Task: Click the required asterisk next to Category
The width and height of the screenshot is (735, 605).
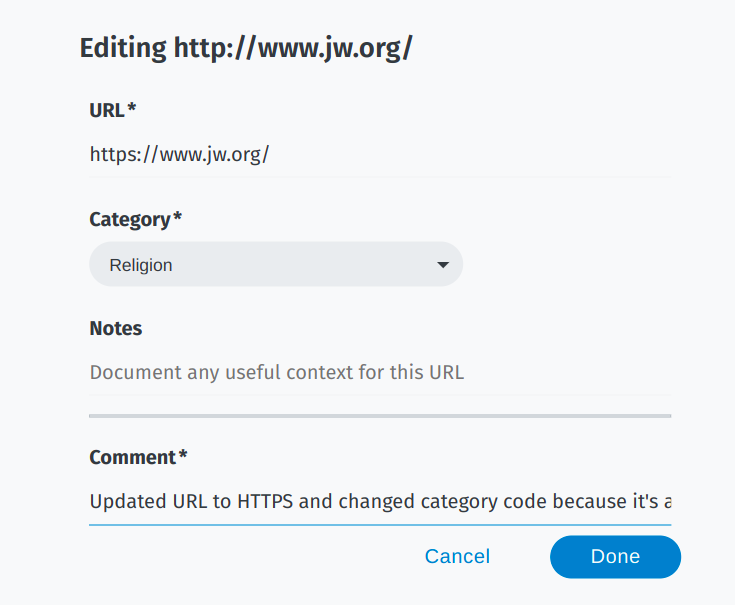Action: [x=178, y=218]
